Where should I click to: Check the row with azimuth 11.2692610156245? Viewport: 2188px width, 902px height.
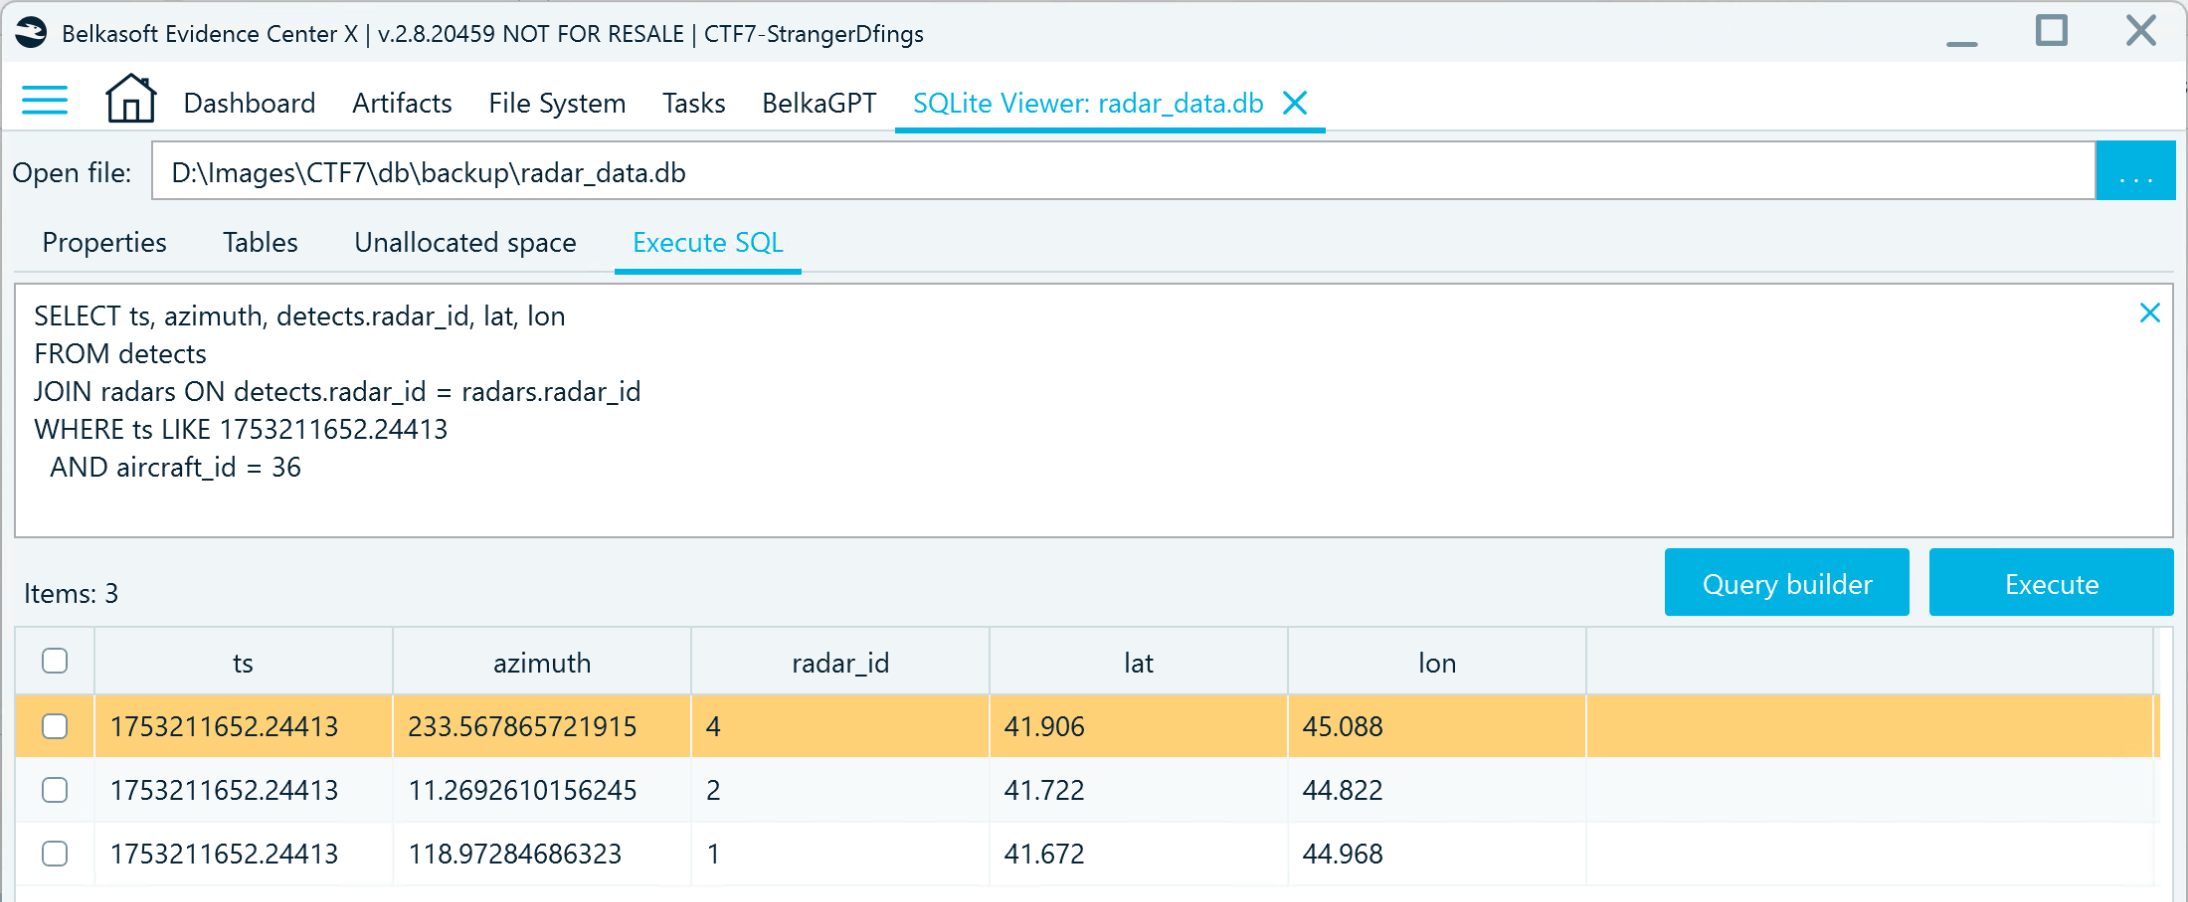pyautogui.click(x=55, y=790)
